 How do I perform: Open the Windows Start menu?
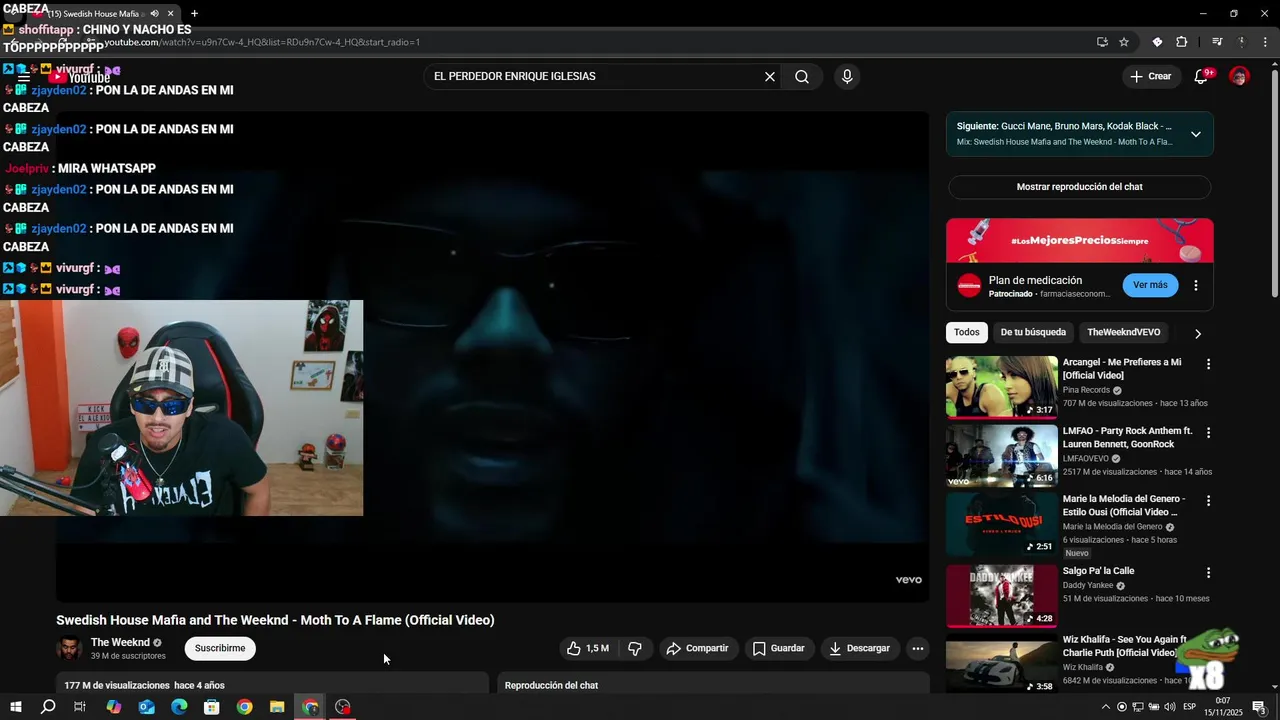(15, 707)
